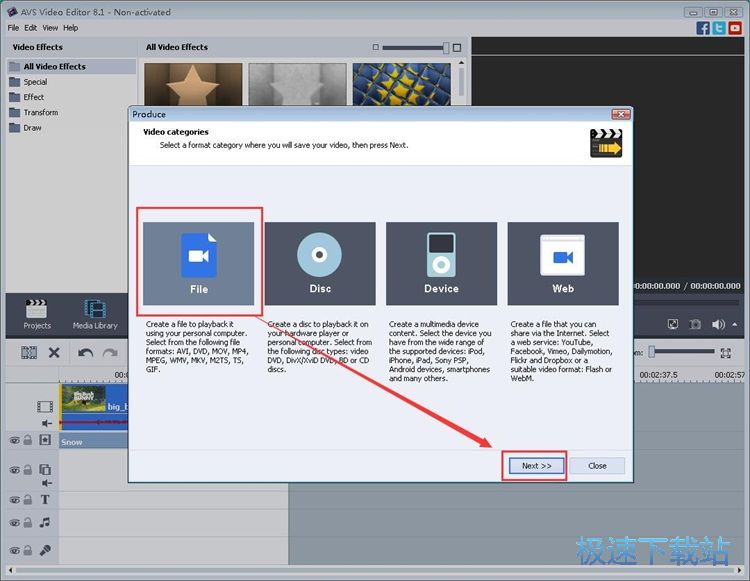Lock the music track
This screenshot has width=750, height=581.
[x=28, y=522]
